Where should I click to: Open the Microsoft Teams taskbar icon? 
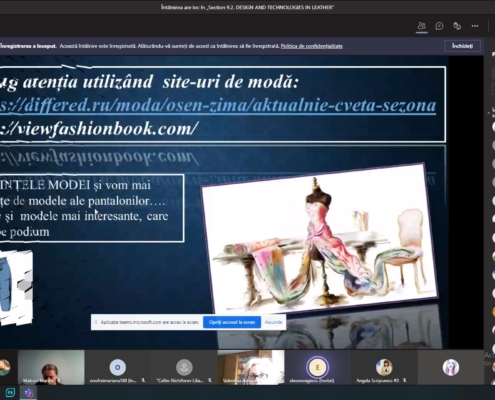click(x=28, y=393)
